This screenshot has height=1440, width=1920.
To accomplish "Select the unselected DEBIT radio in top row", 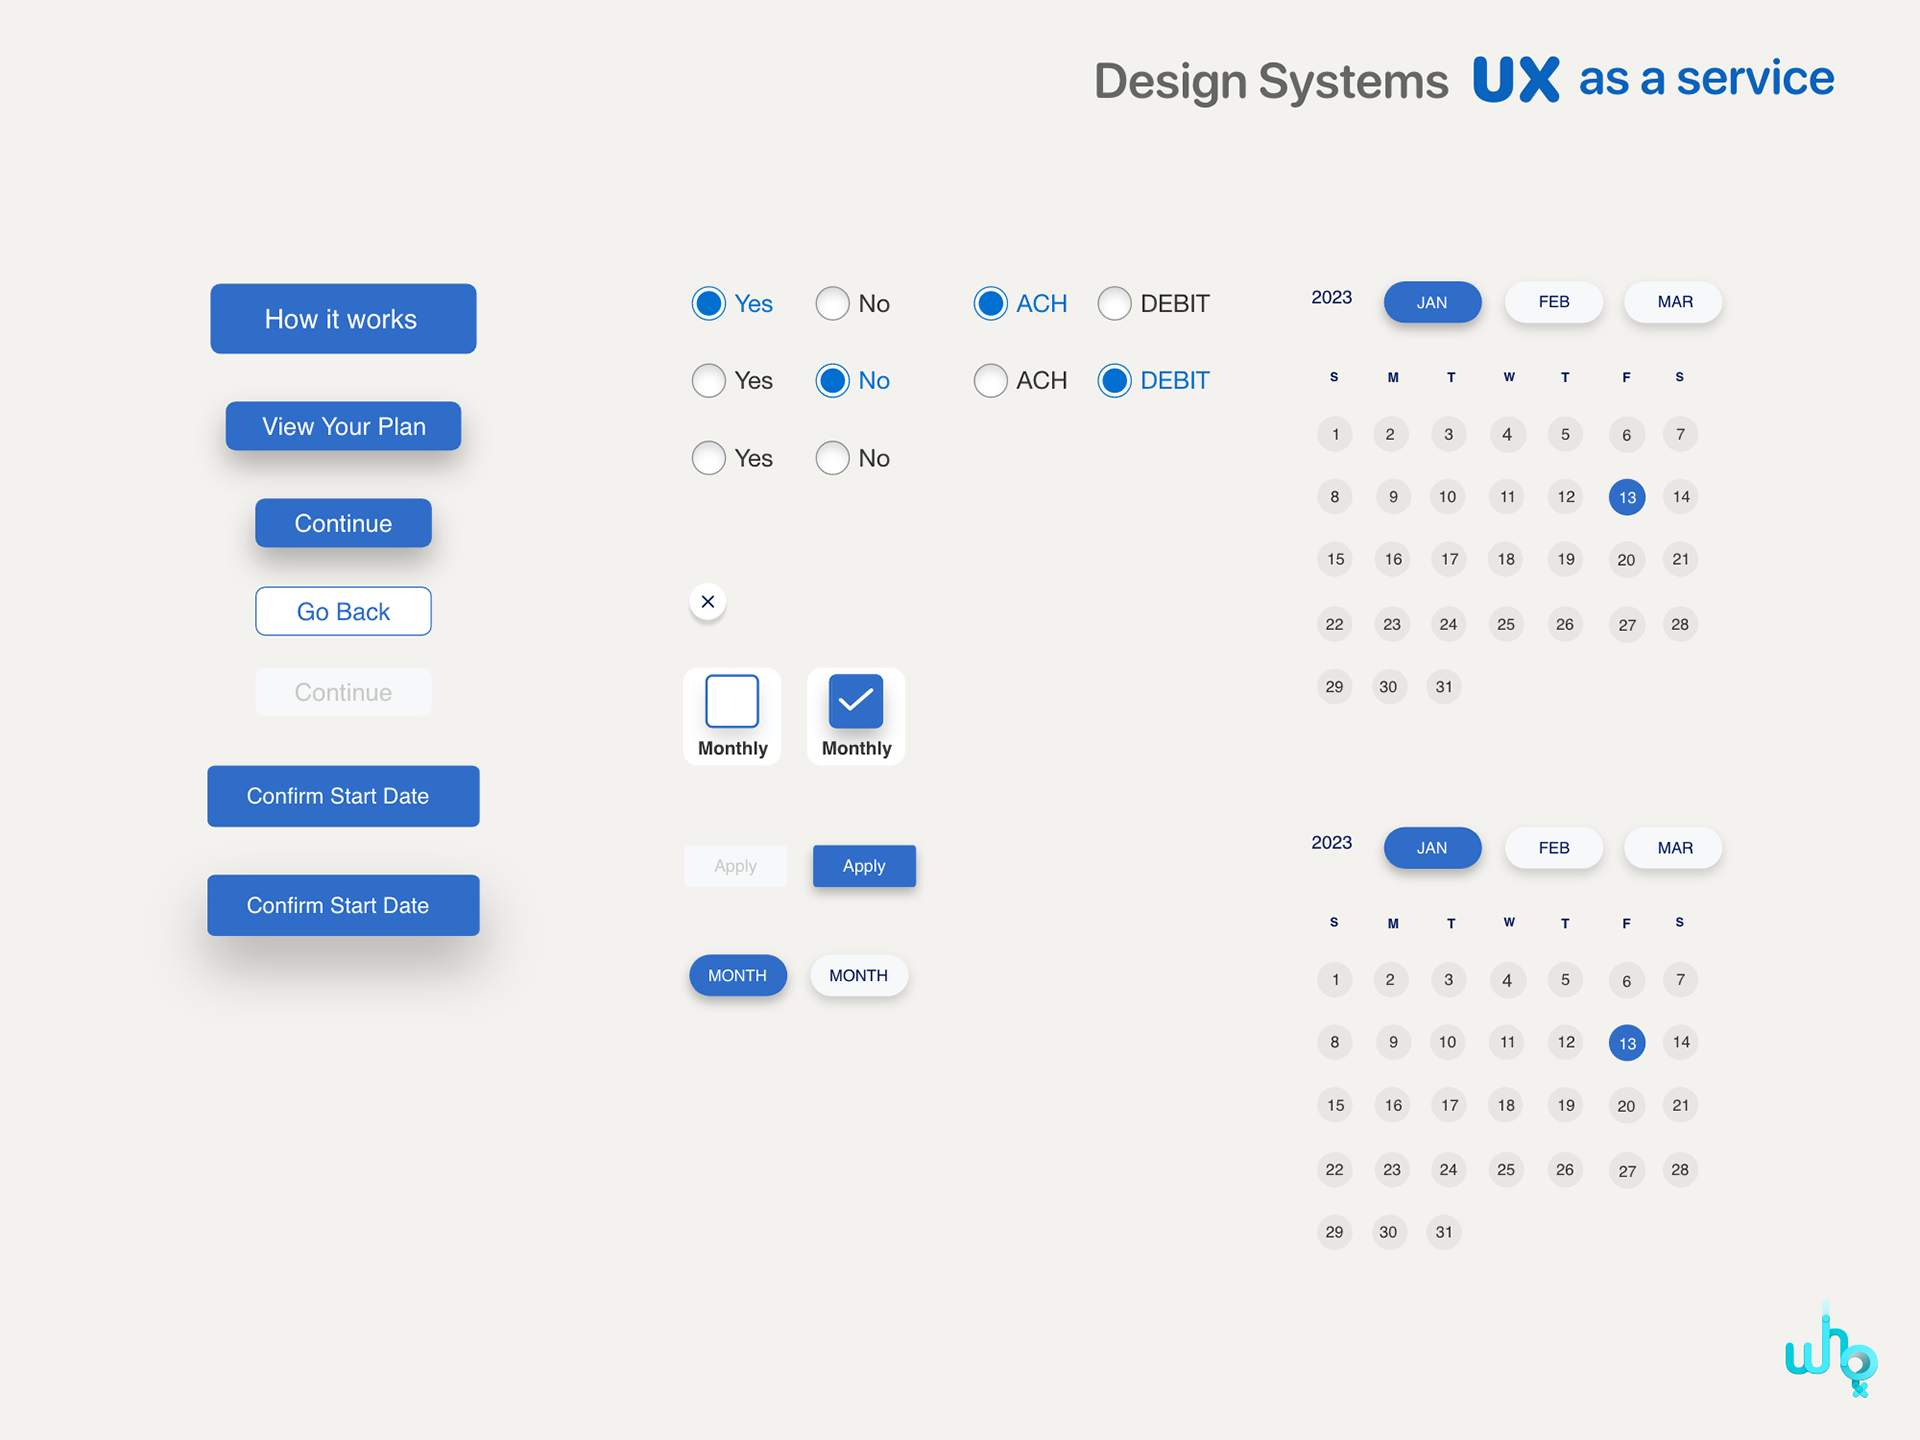I will [1114, 303].
